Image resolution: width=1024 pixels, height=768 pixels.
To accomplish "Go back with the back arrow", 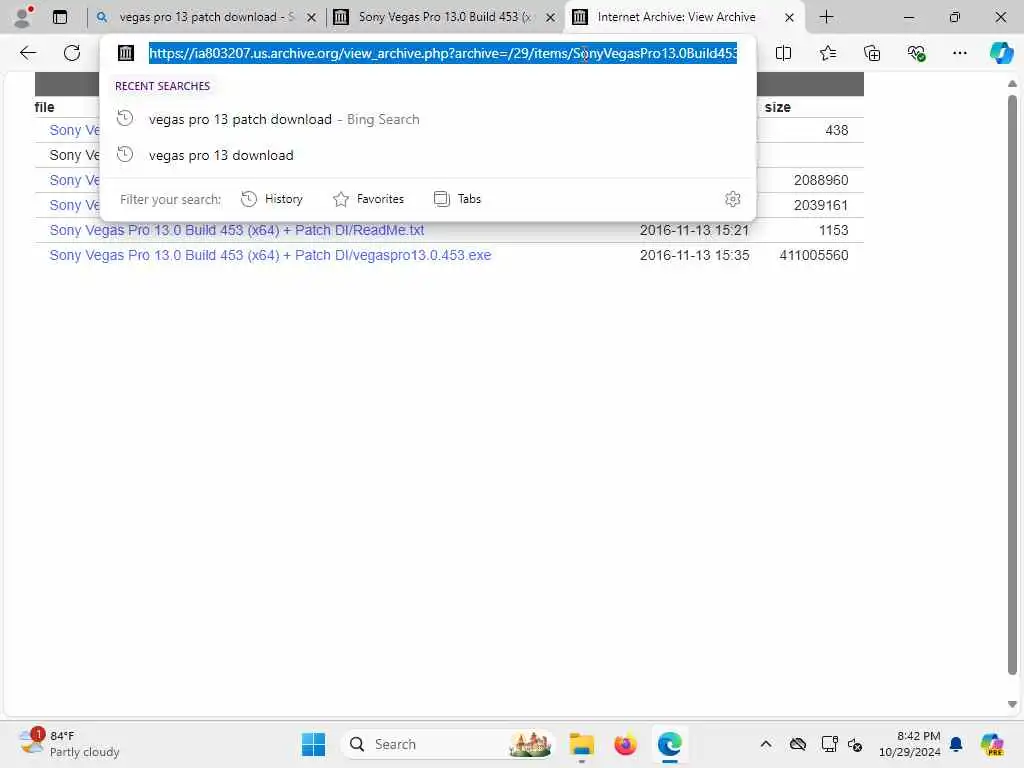I will coord(28,53).
